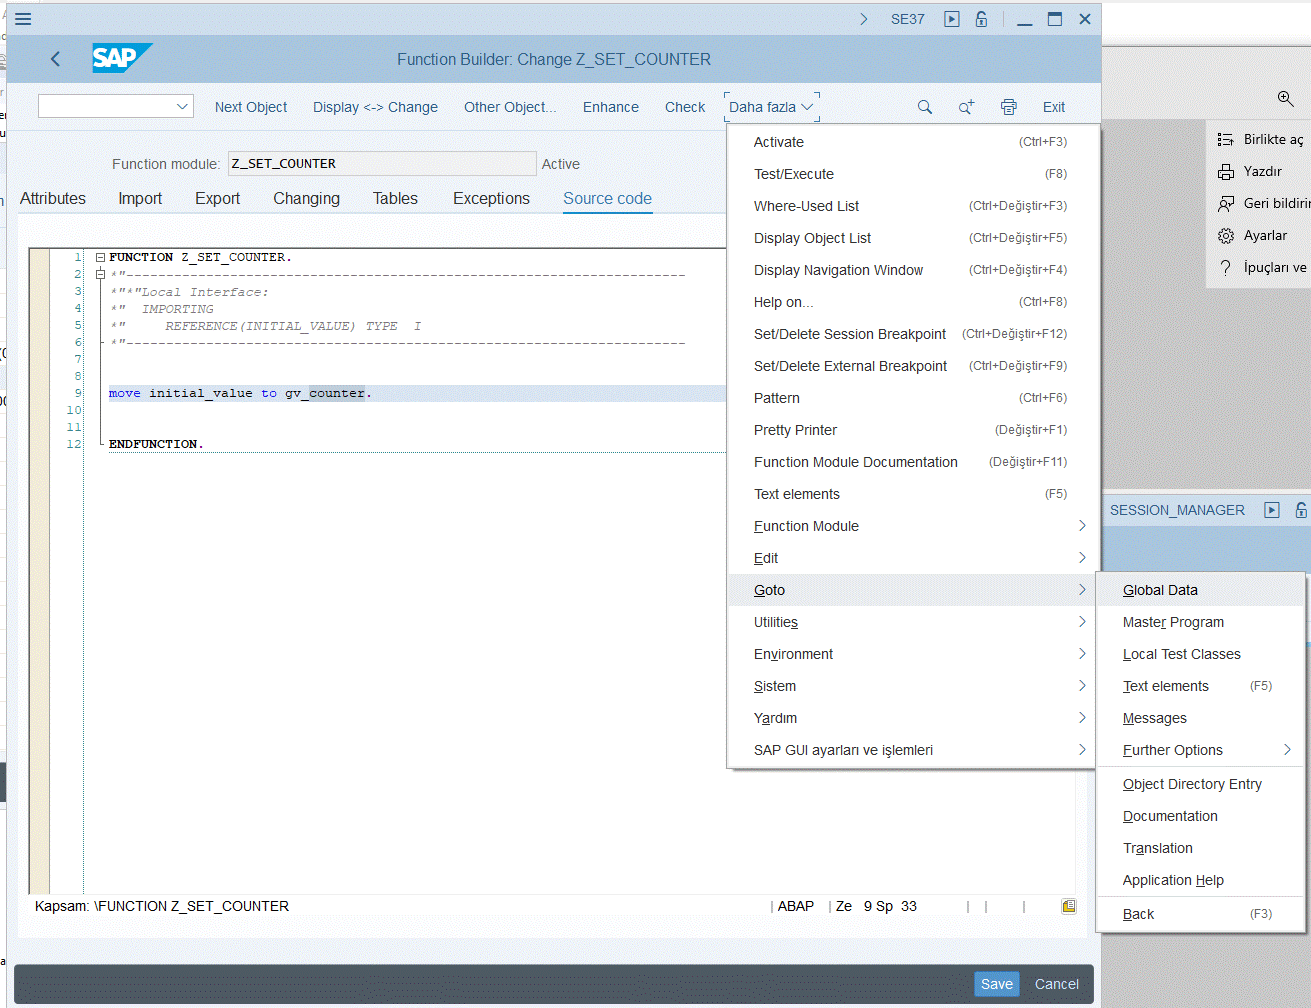Open Ayarlar gear in background panel
Viewport: 1311px width, 1008px height.
pyautogui.click(x=1226, y=235)
